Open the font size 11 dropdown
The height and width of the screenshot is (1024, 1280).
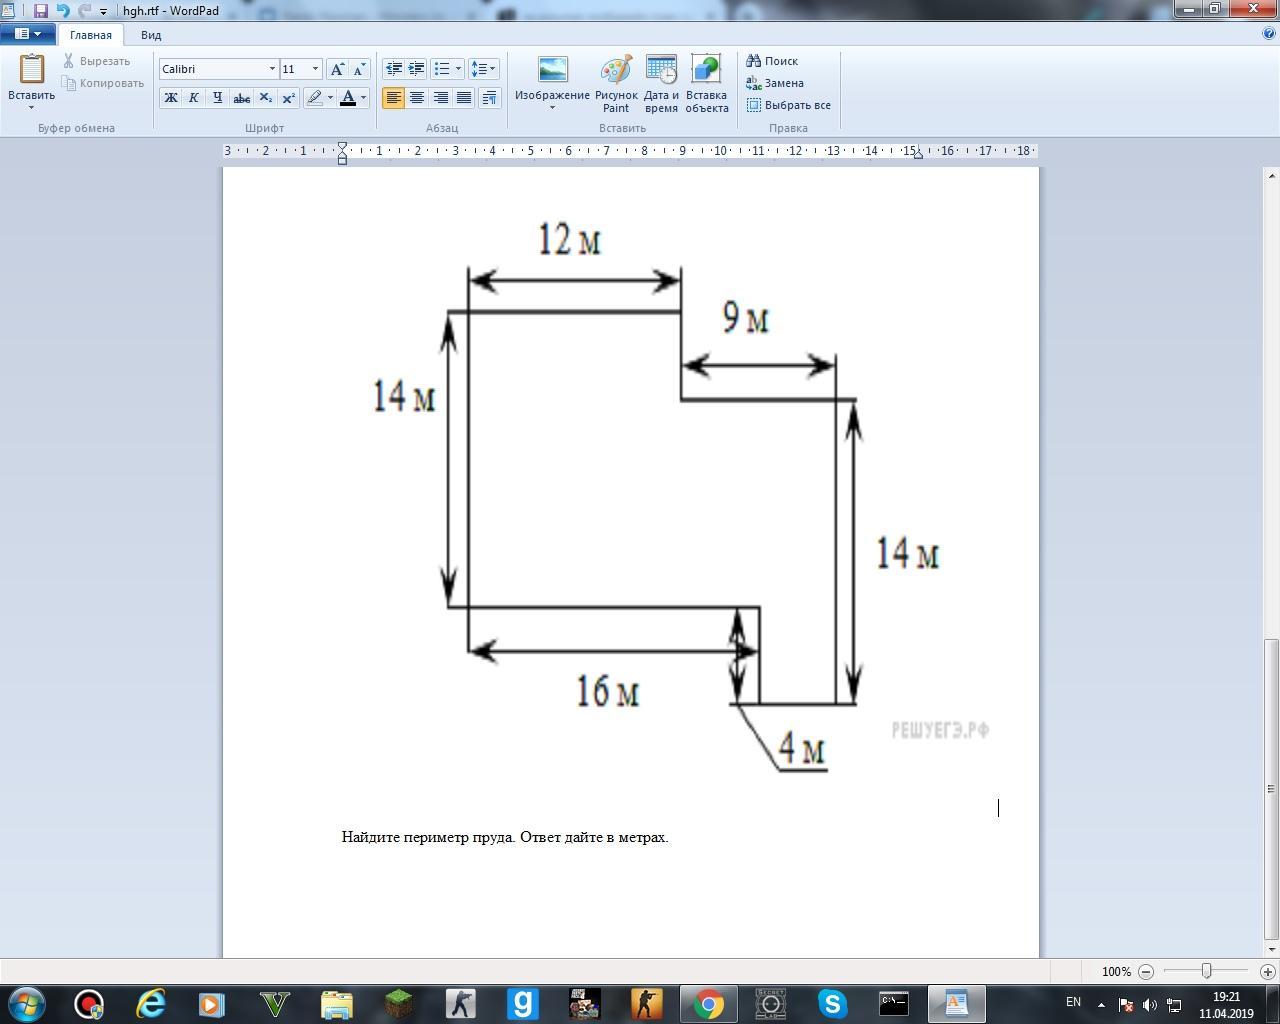[x=315, y=69]
